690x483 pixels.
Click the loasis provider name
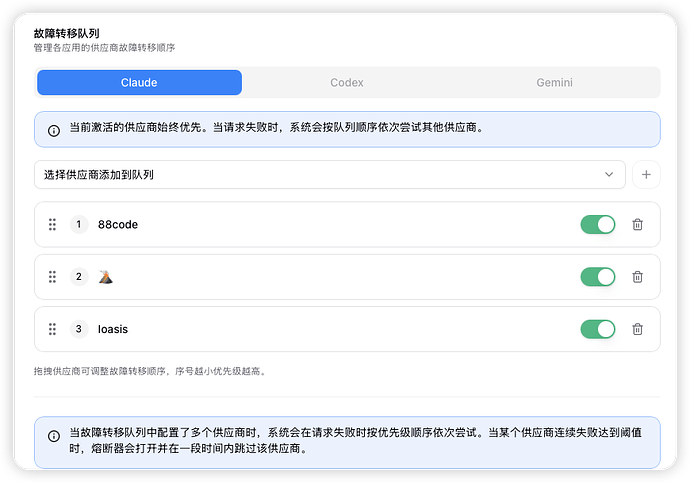point(113,329)
